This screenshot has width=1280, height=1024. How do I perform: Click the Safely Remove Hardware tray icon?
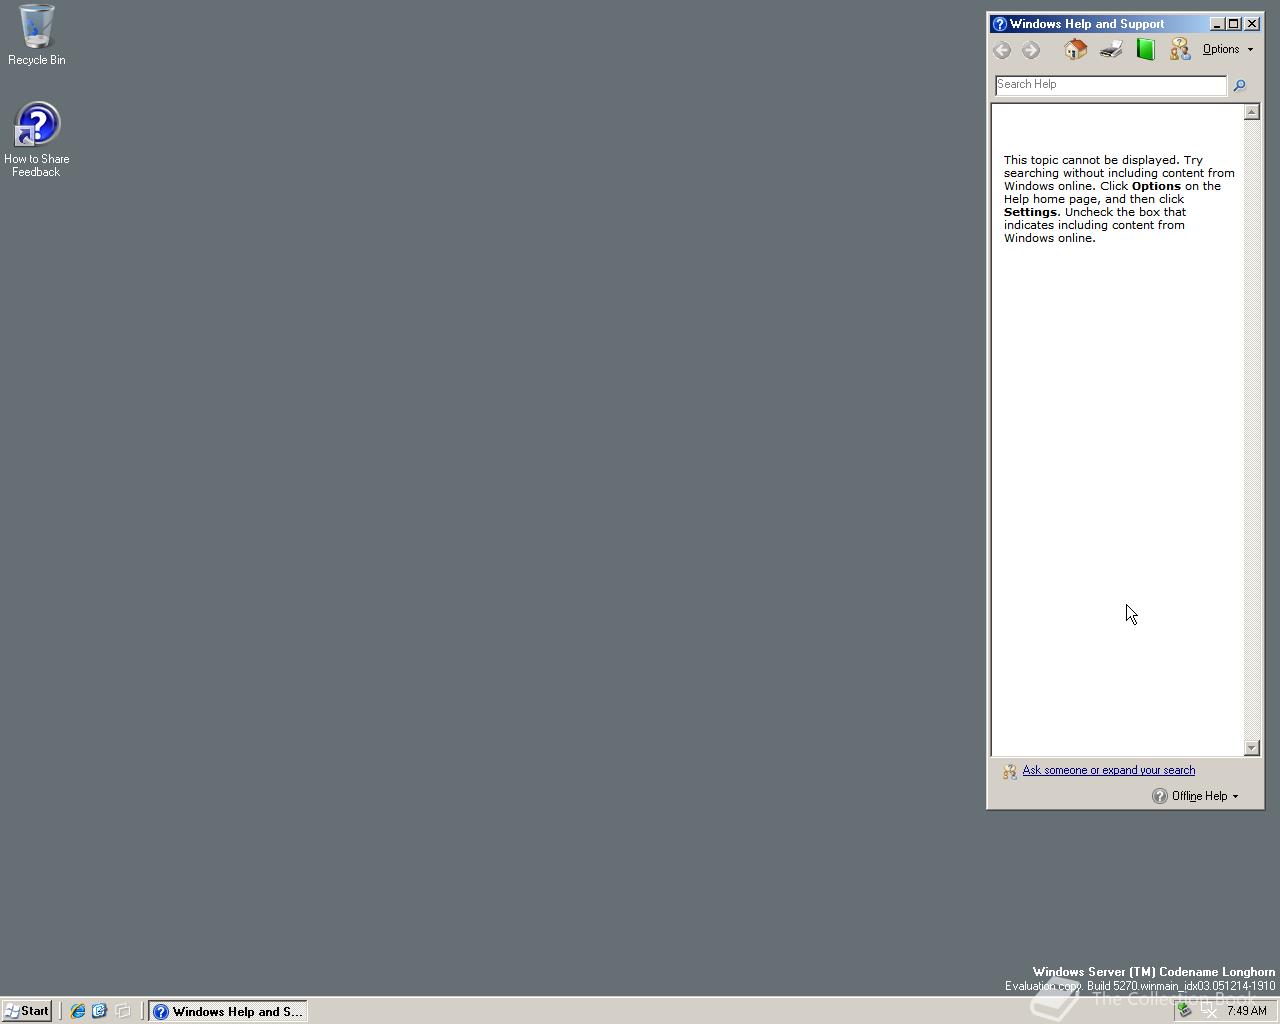tap(1185, 1011)
